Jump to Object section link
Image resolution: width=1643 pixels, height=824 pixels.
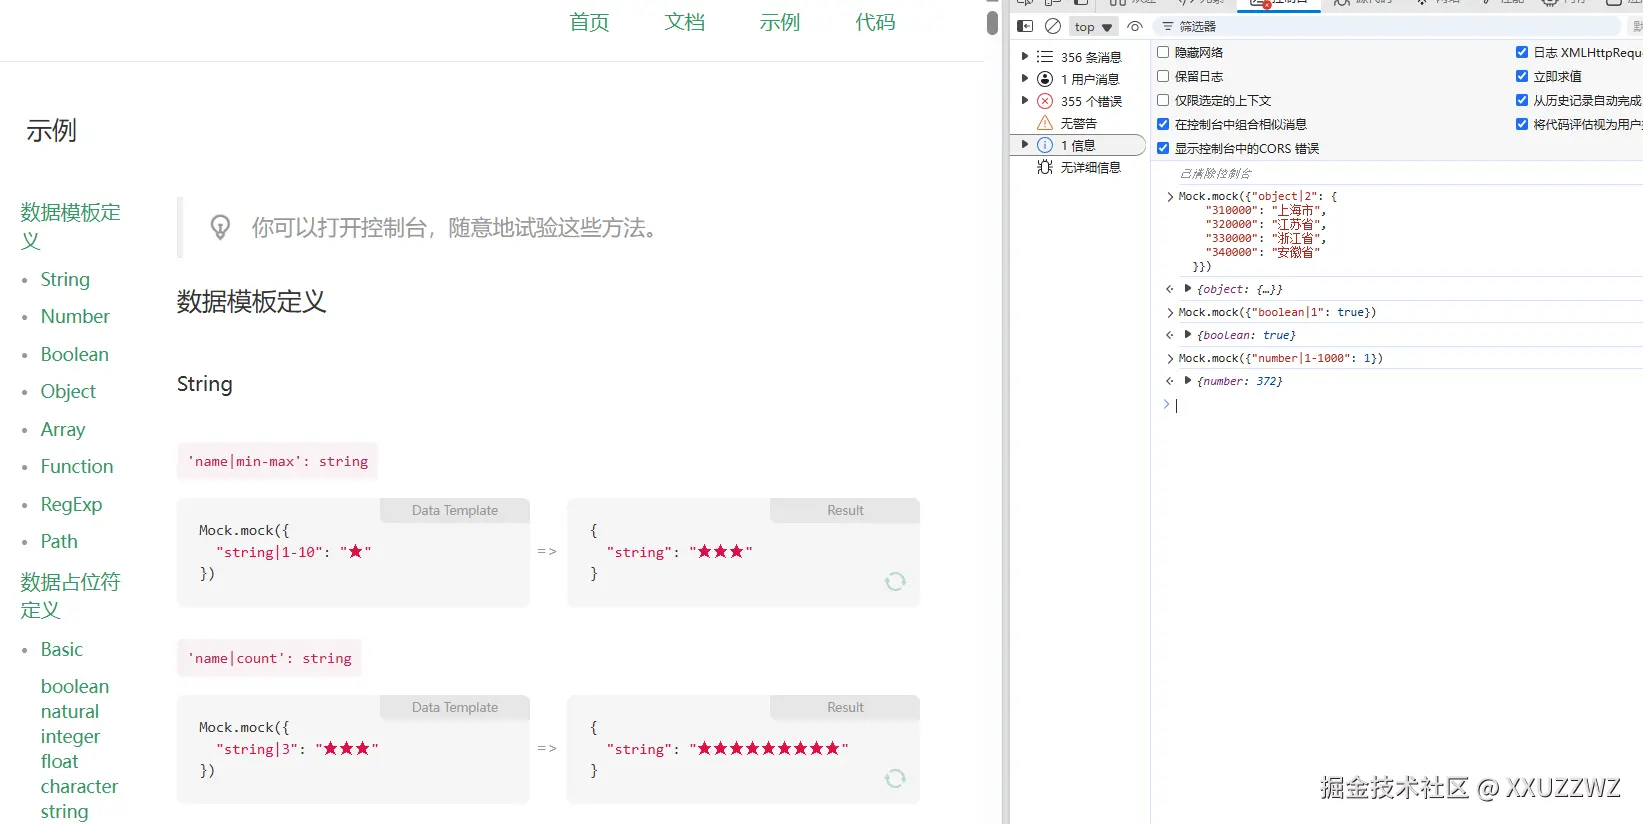pyautogui.click(x=68, y=391)
